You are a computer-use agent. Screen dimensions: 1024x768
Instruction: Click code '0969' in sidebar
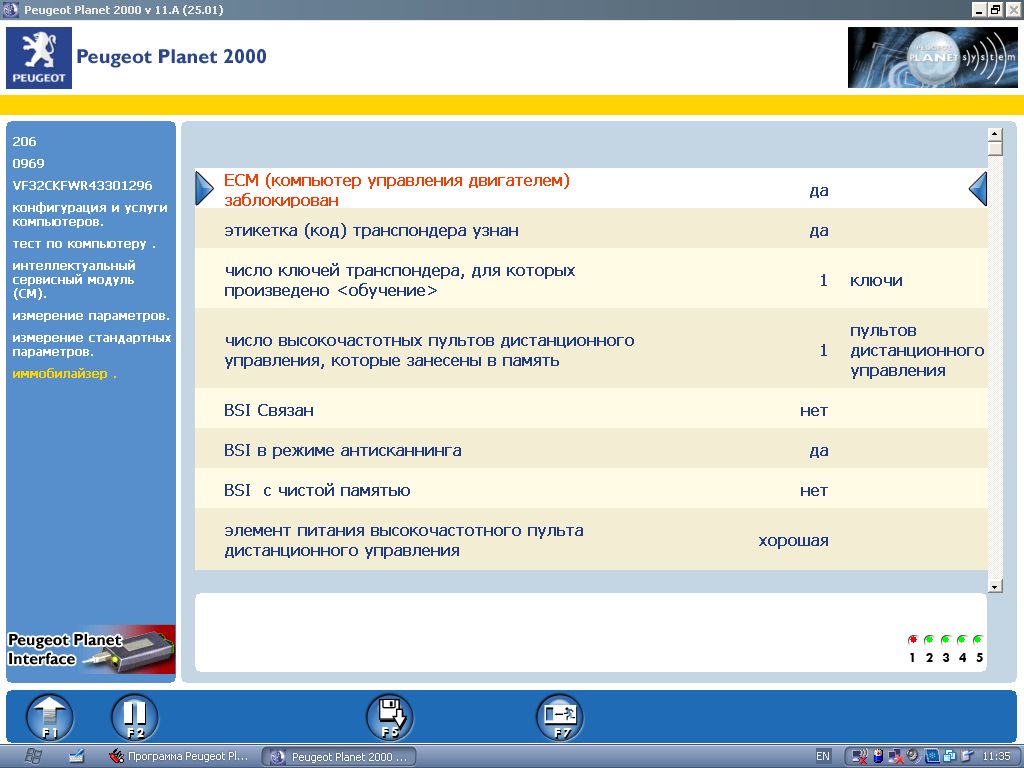click(x=28, y=163)
